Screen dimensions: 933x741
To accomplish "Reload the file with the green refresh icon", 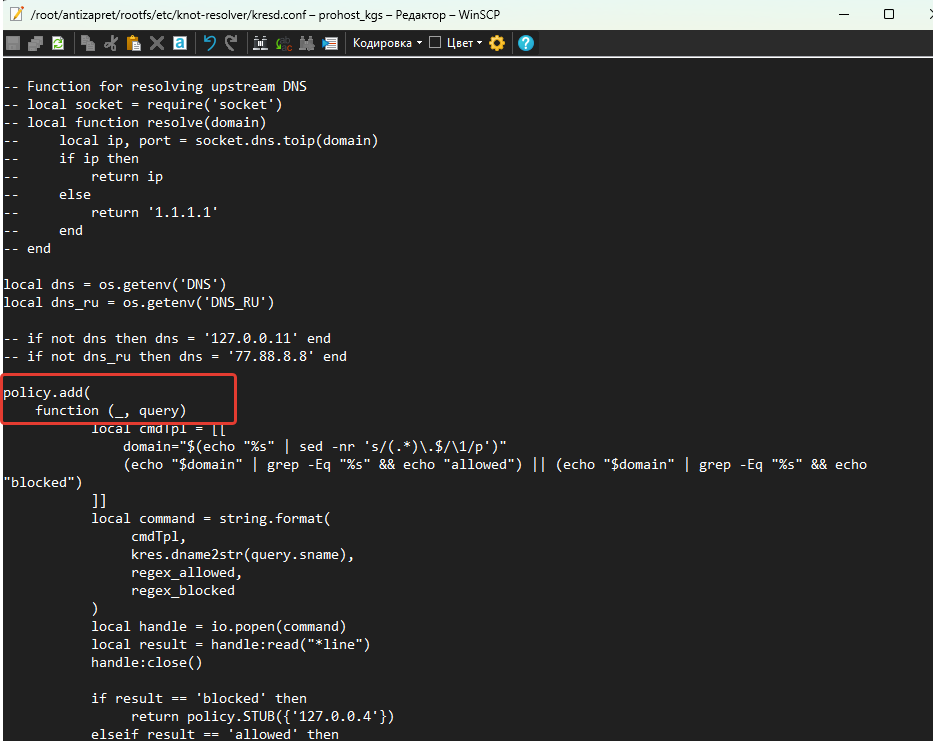I will [58, 43].
